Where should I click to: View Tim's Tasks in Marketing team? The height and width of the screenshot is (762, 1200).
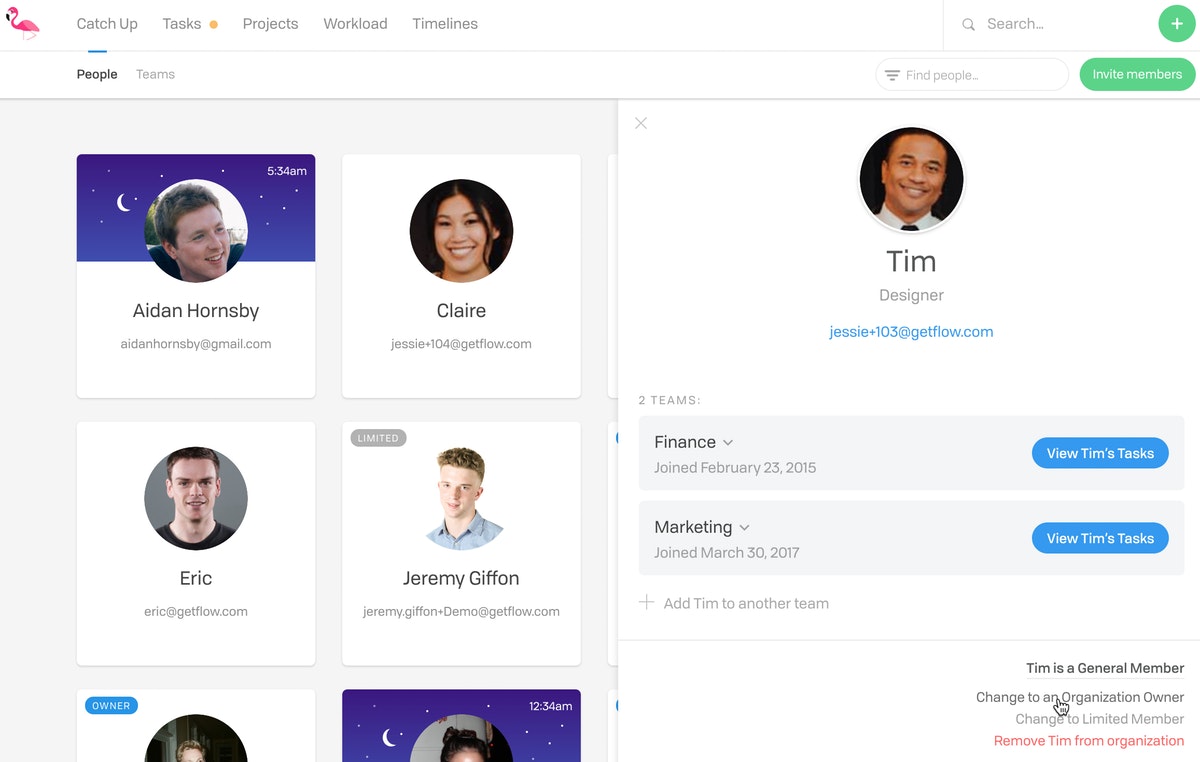click(x=1100, y=538)
